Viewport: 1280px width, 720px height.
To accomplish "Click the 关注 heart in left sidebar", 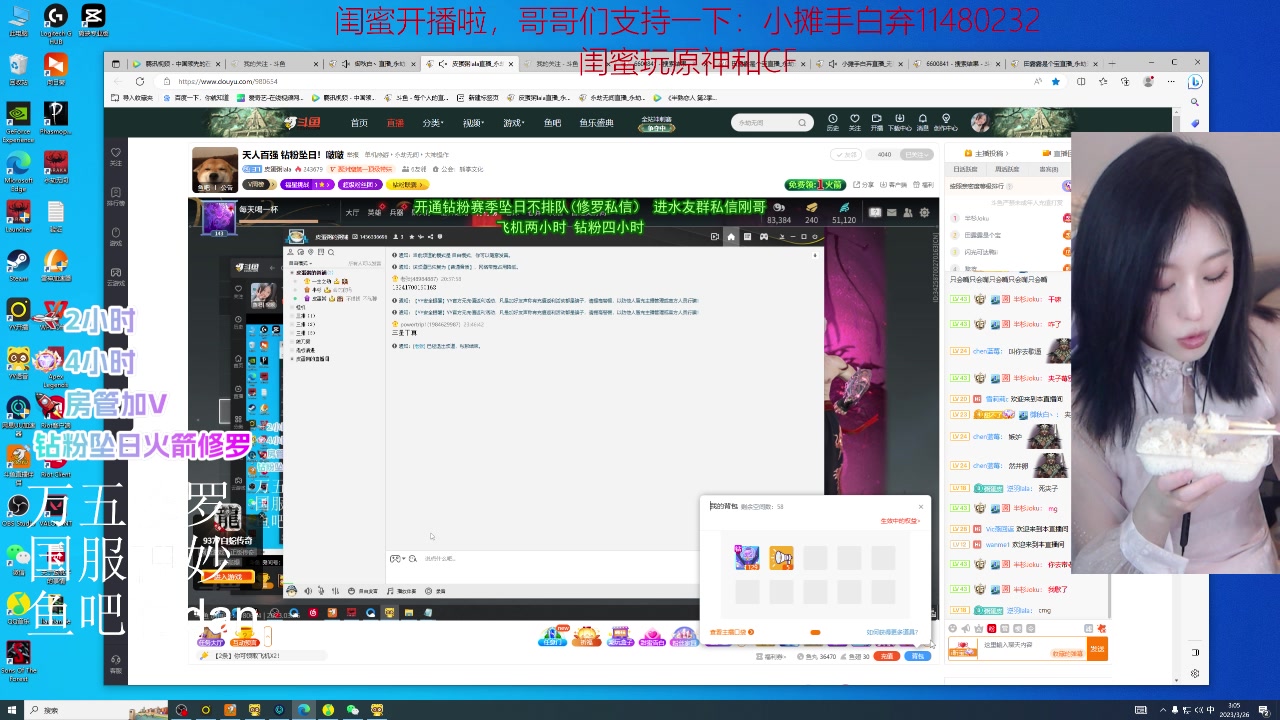I will (x=115, y=156).
